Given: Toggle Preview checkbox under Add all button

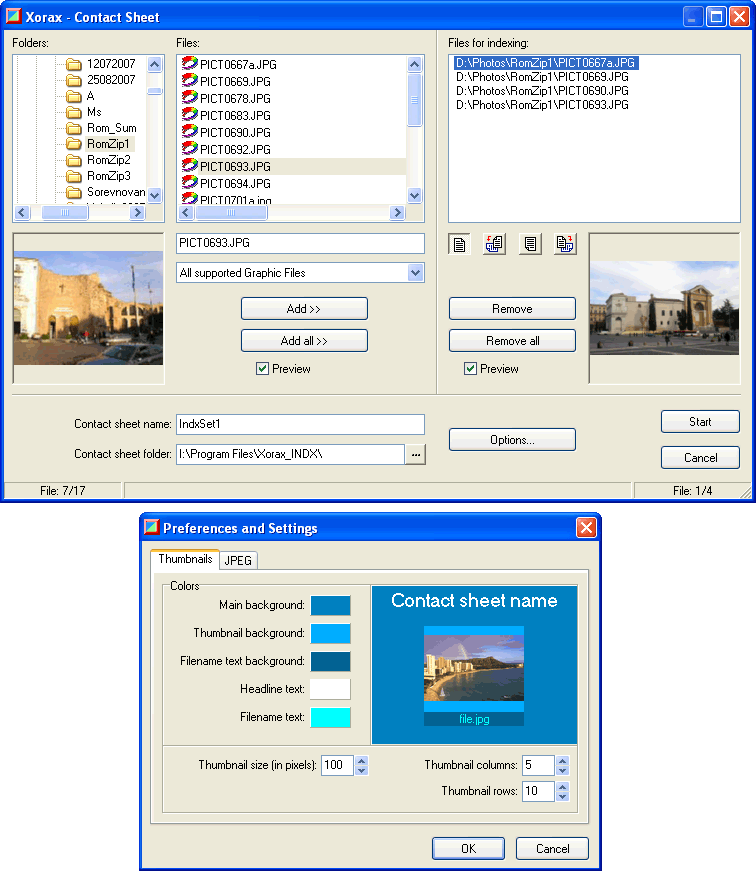Looking at the screenshot, I should pyautogui.click(x=262, y=369).
